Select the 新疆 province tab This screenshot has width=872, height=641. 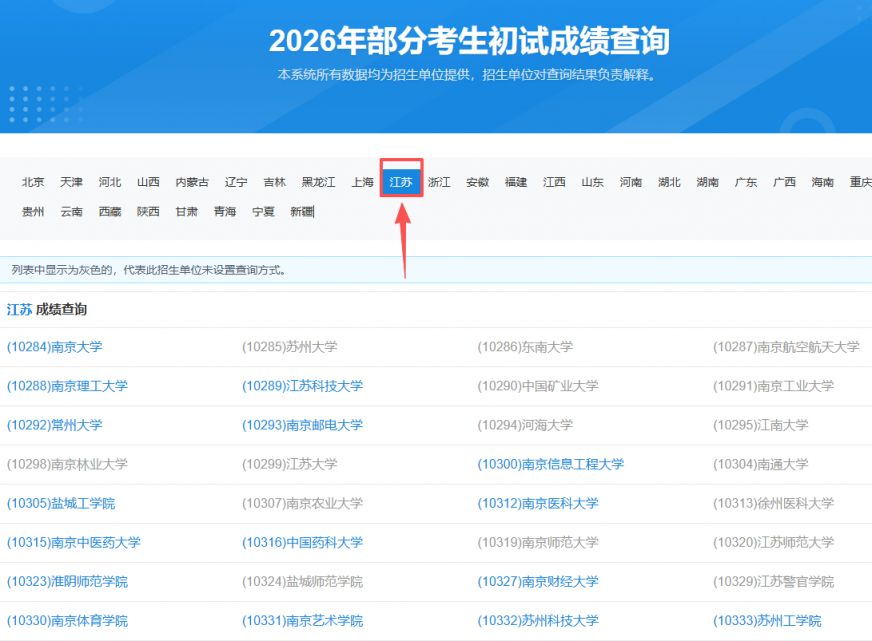click(301, 211)
